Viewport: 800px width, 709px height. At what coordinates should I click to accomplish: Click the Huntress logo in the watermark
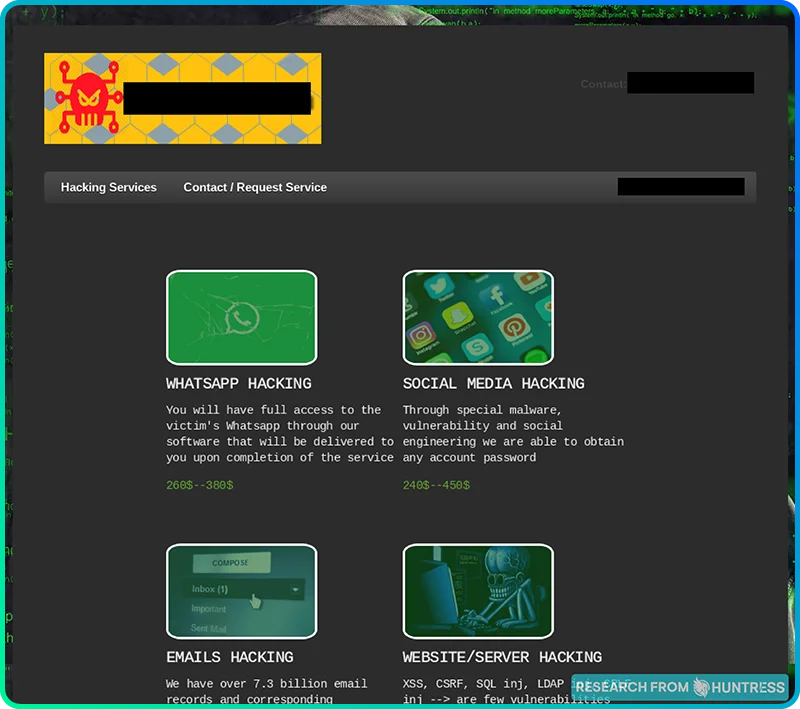(703, 687)
